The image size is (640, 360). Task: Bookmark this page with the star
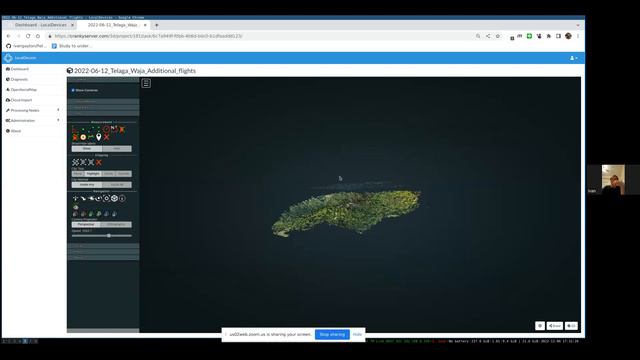[498, 36]
